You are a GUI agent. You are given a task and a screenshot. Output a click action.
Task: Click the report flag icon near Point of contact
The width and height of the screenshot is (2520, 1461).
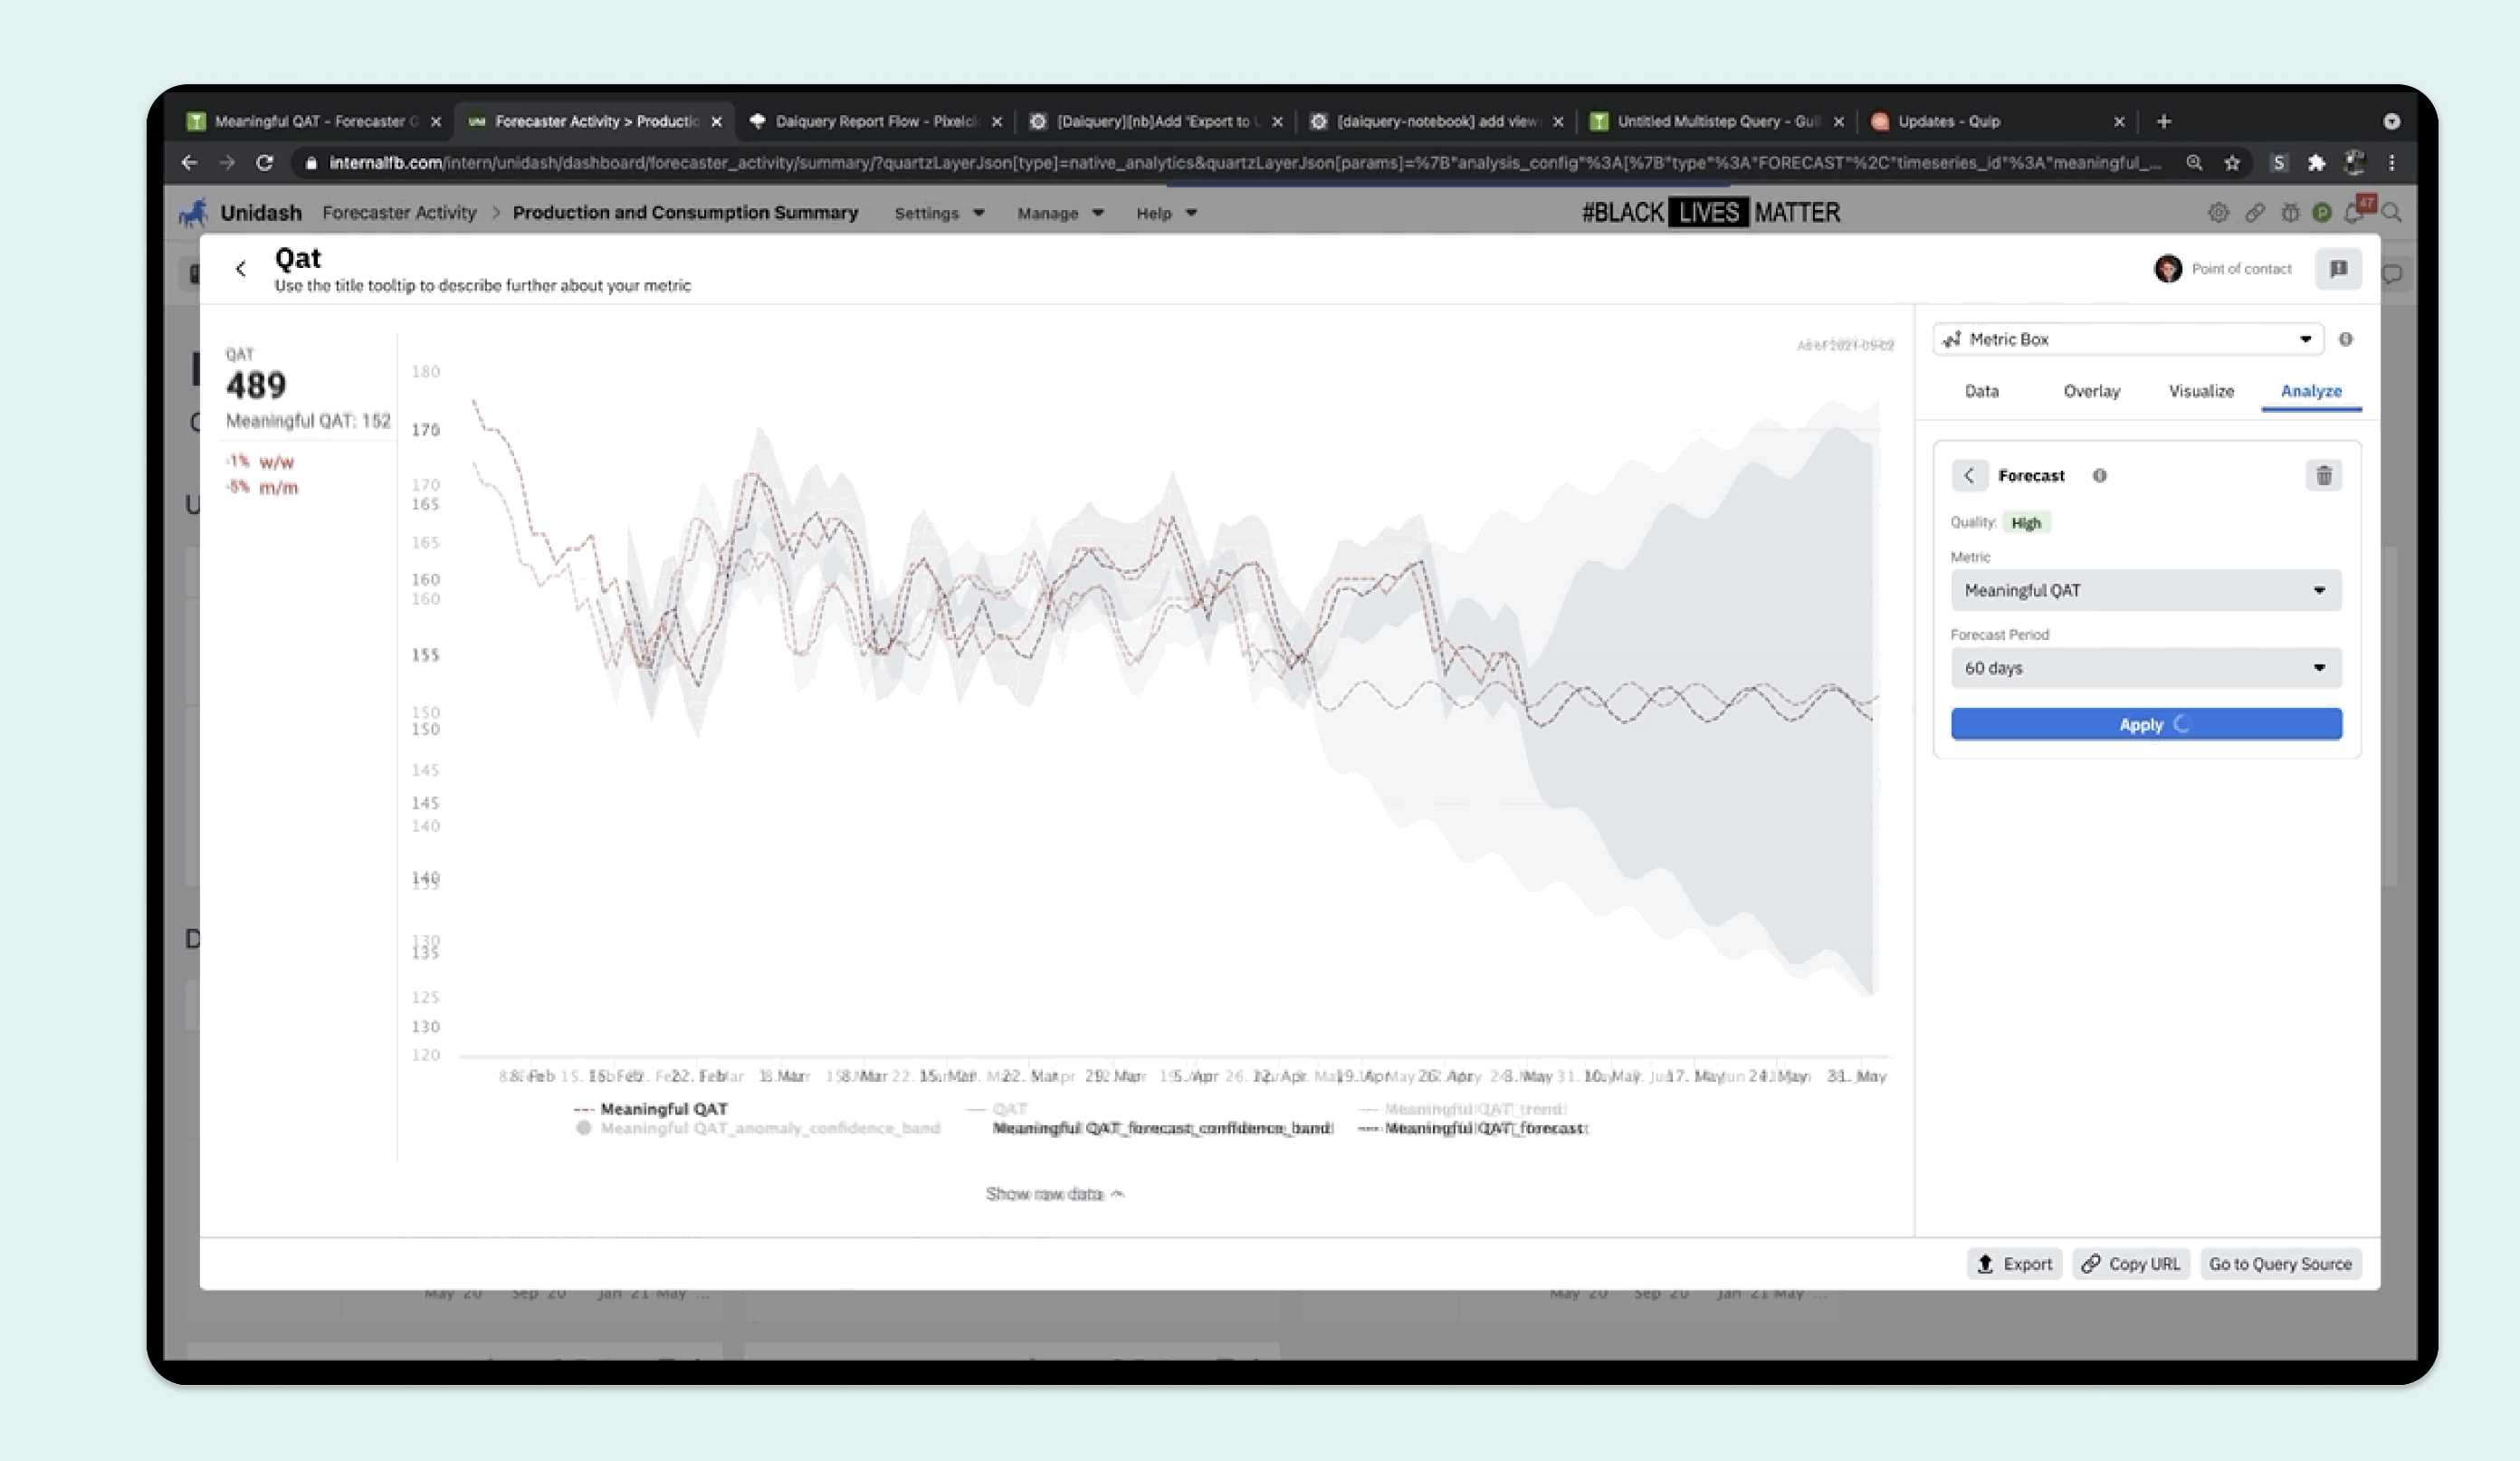click(2337, 269)
